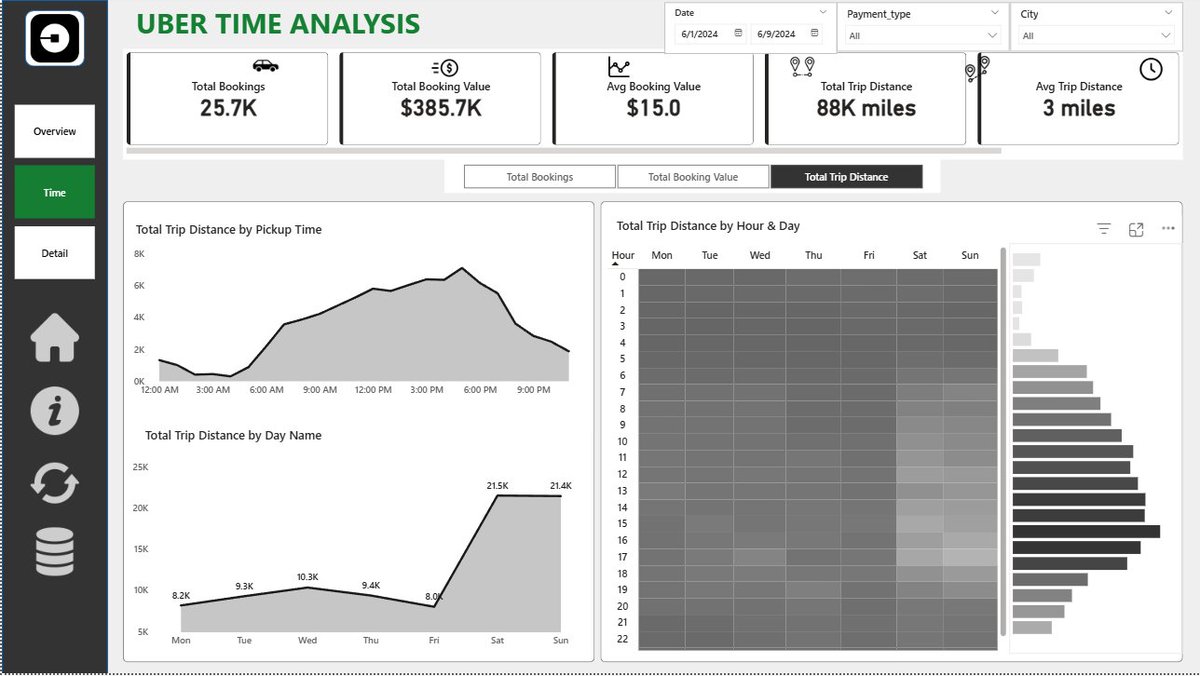Click the Total Bookings 25.7K card
The width and height of the screenshot is (1200, 676).
tap(228, 98)
